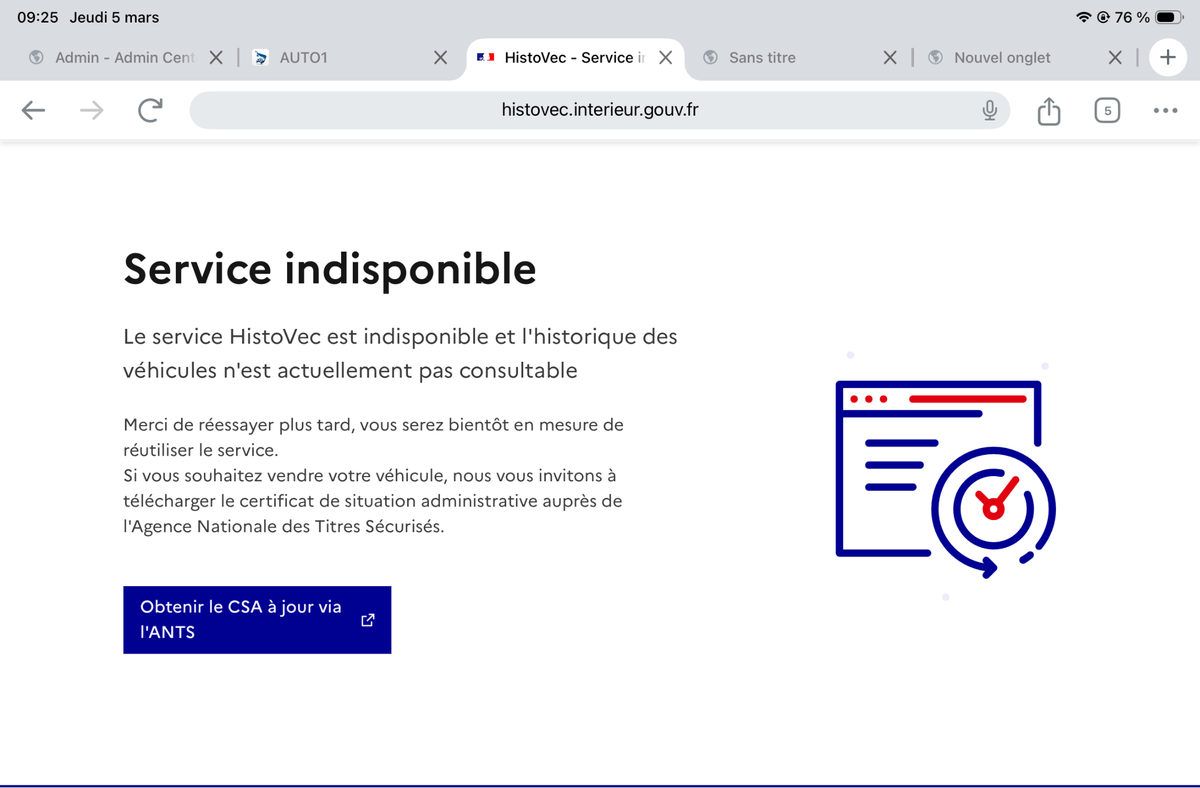The height and width of the screenshot is (788, 1200).
Task: Add a new tab with plus button
Action: (1167, 57)
